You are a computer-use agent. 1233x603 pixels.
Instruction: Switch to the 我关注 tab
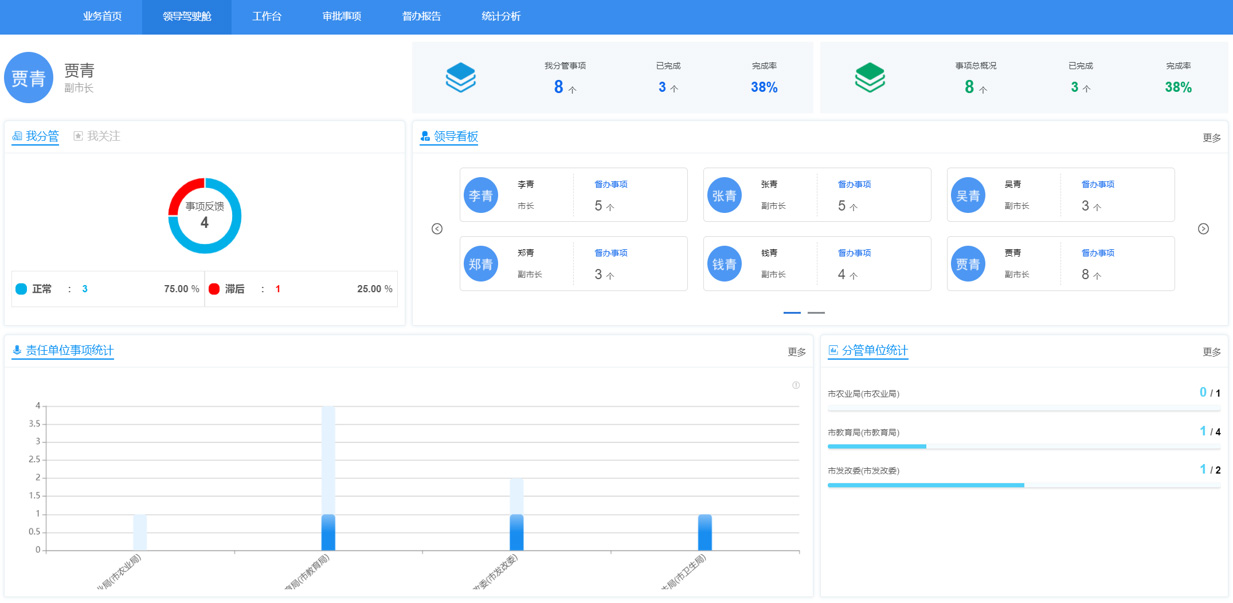pyautogui.click(x=97, y=136)
